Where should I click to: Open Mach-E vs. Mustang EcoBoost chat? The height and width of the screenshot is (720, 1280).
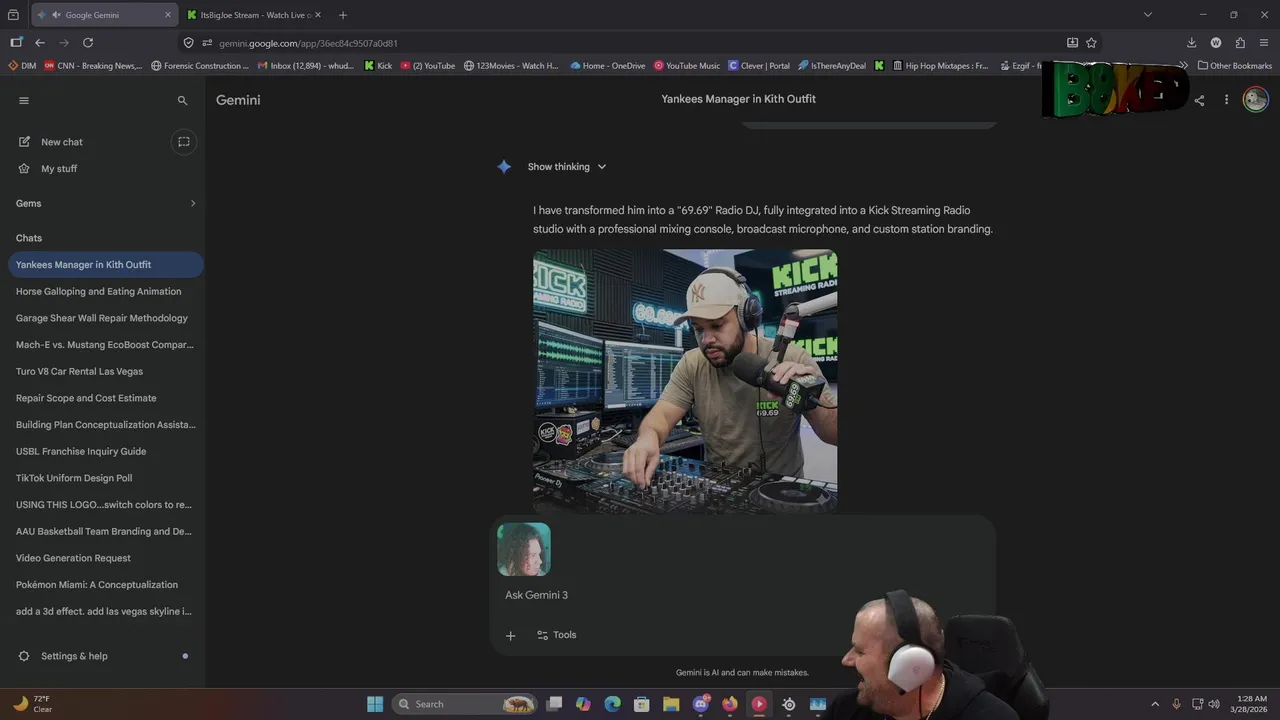click(x=105, y=345)
